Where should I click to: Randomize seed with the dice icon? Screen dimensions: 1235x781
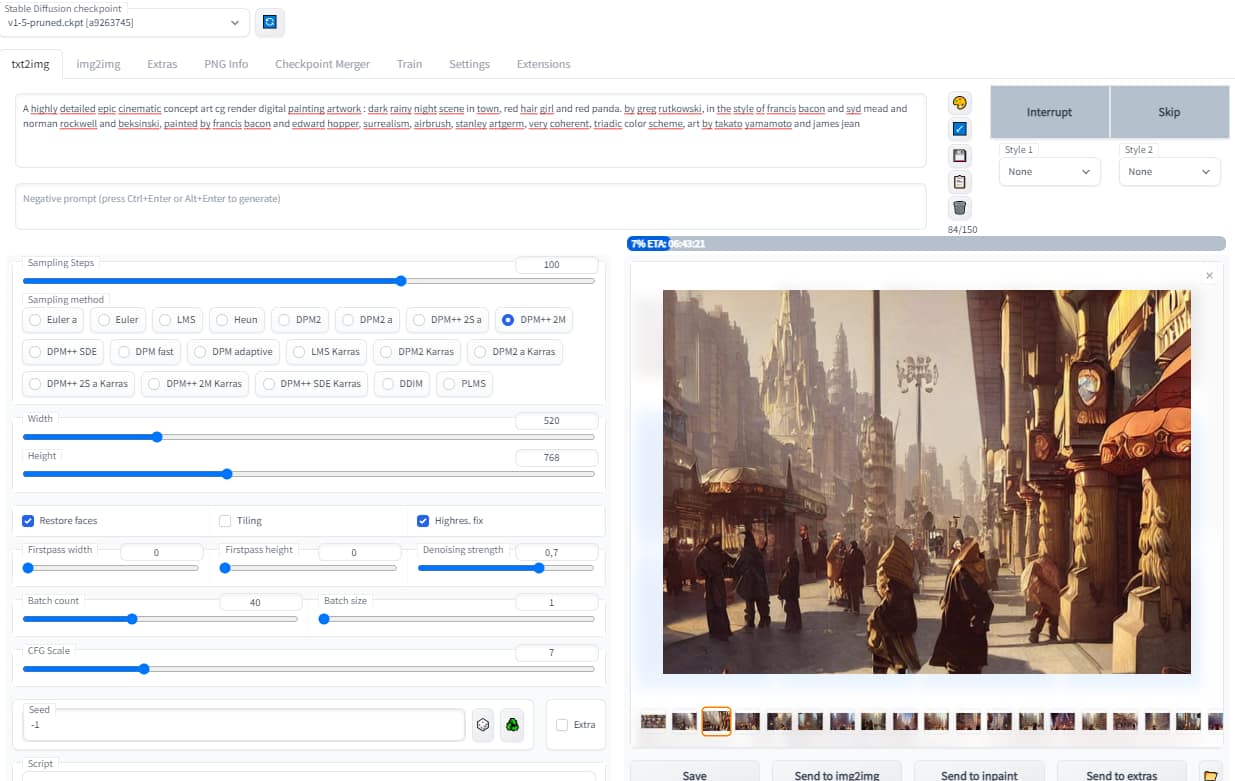[x=483, y=724]
